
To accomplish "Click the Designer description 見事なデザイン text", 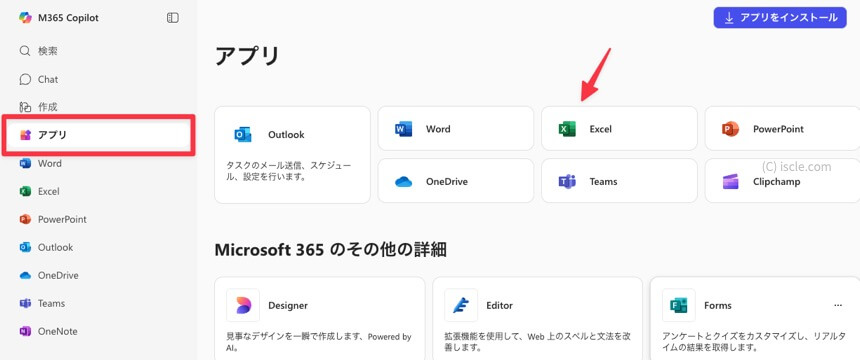I will [319, 342].
